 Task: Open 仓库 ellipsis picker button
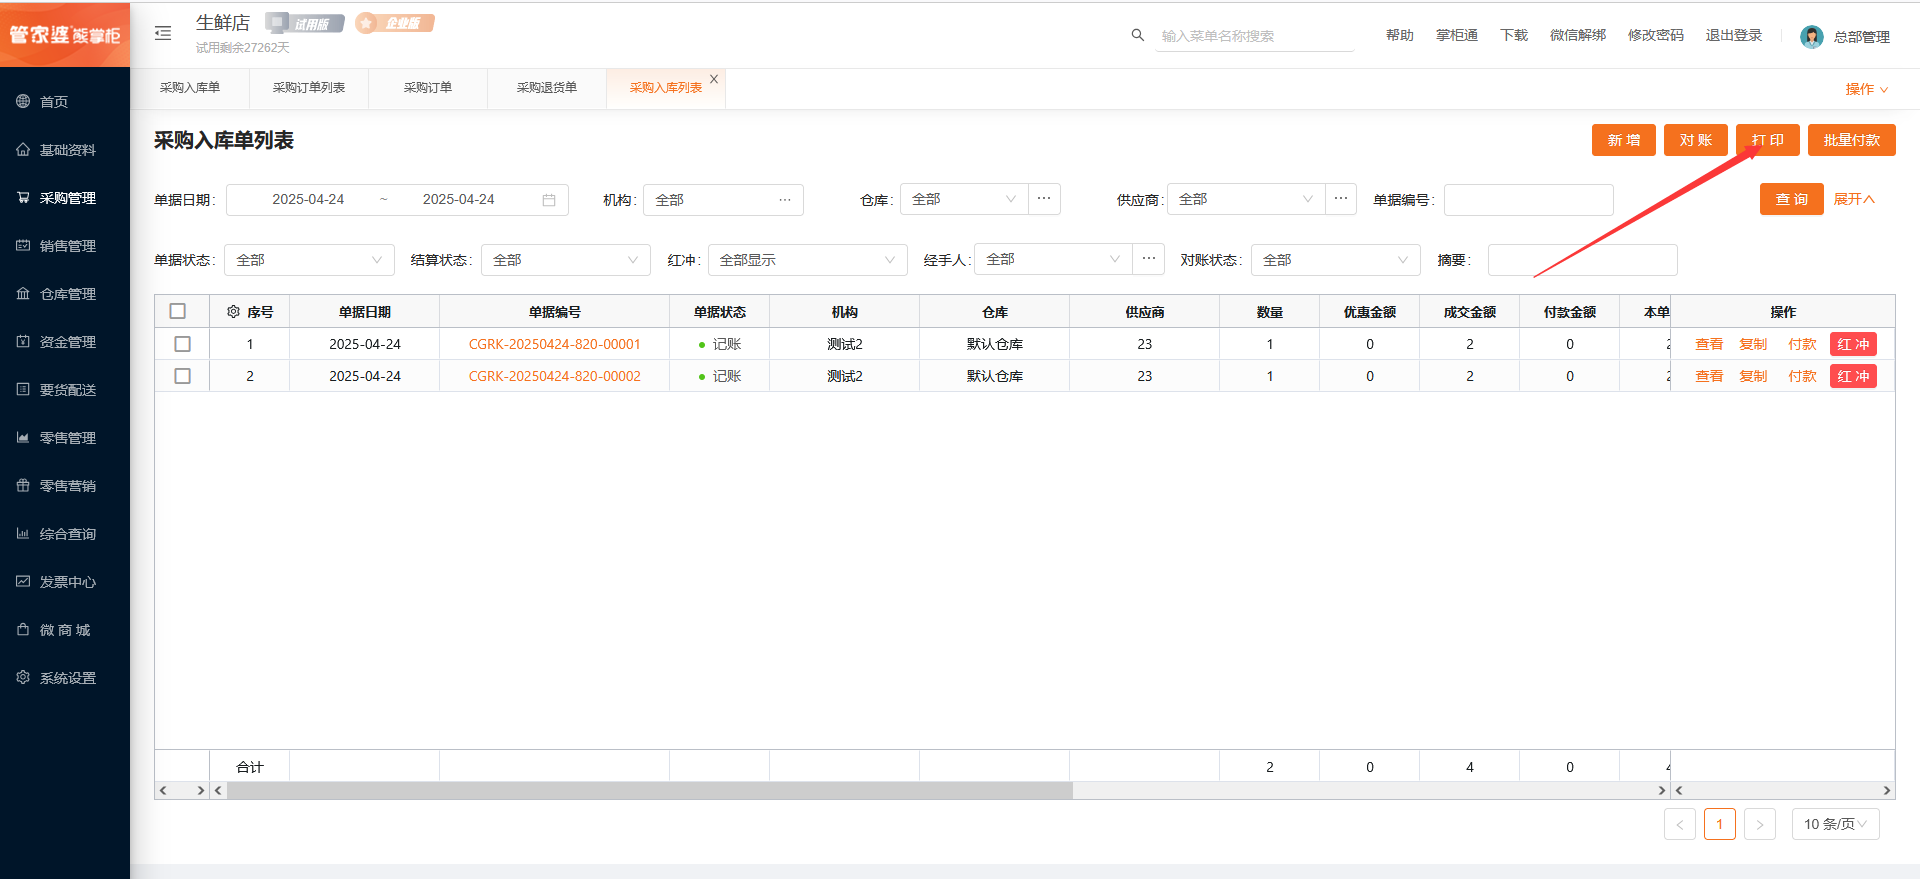(x=1044, y=199)
